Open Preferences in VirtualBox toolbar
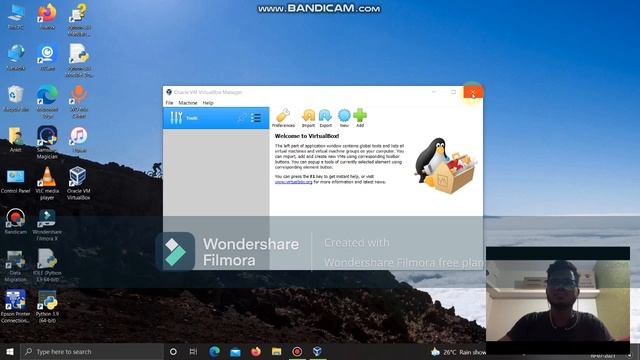The width and height of the screenshot is (640, 360). point(283,118)
